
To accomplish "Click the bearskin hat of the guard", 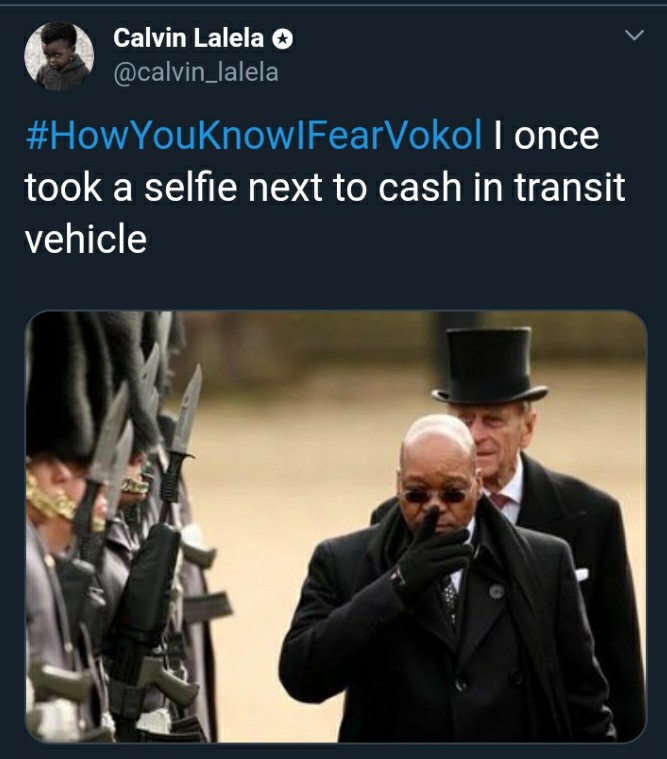I will [58, 387].
